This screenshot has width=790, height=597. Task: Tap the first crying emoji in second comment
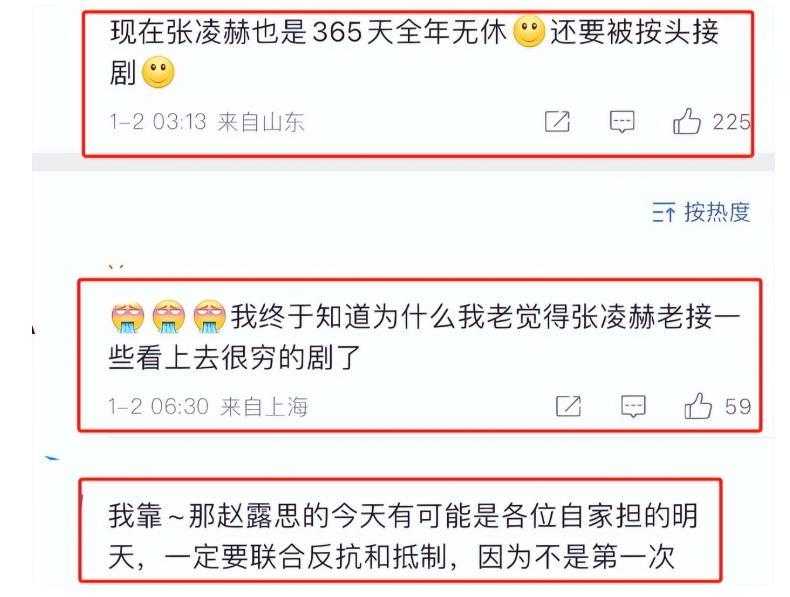tap(127, 316)
